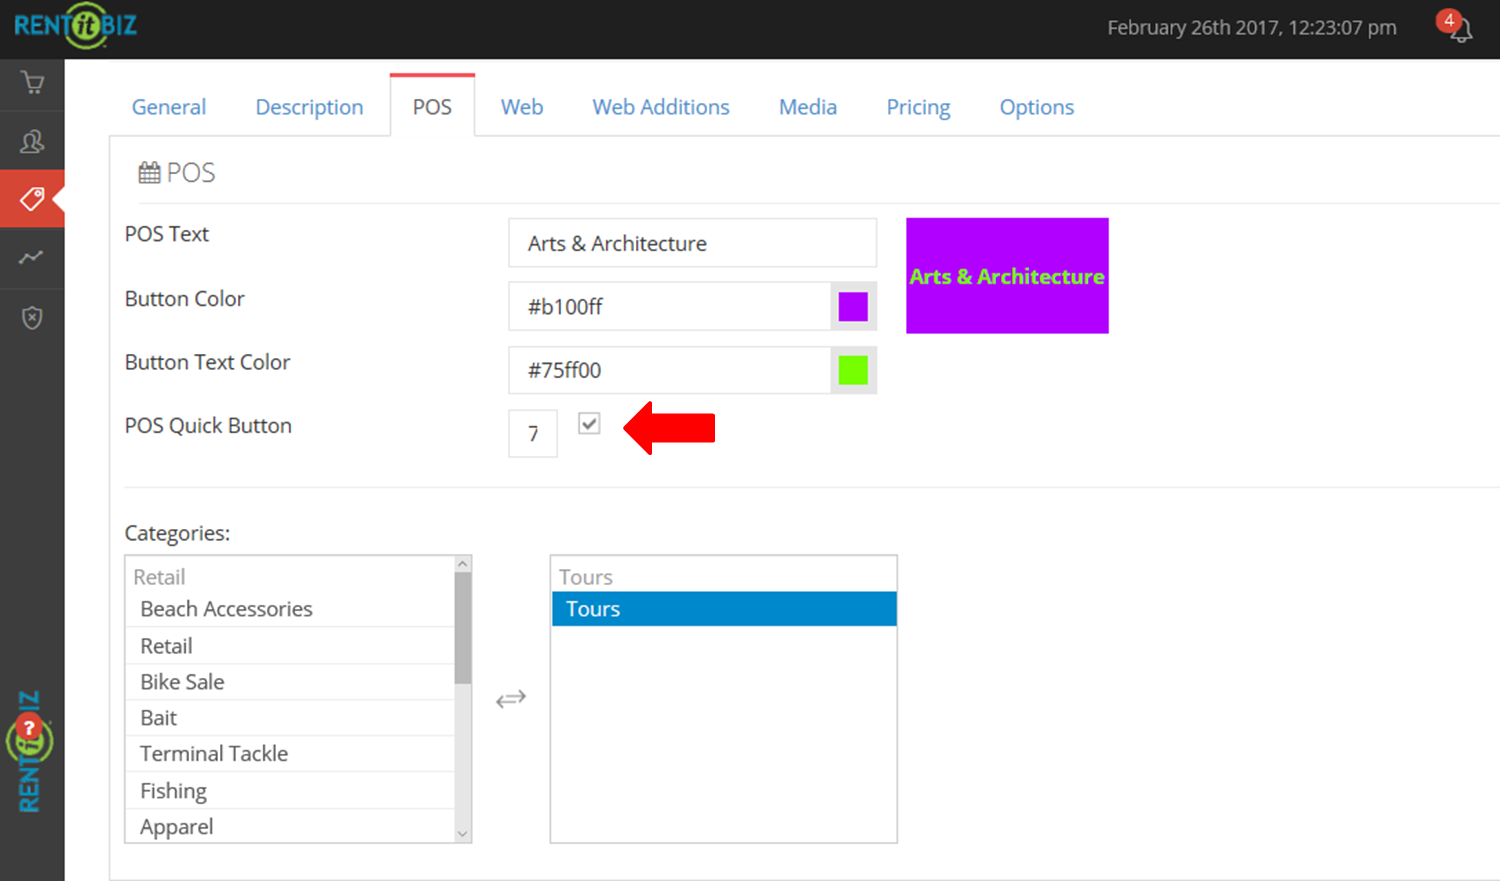
Task: Open the shield security sidebar icon
Action: tap(32, 318)
